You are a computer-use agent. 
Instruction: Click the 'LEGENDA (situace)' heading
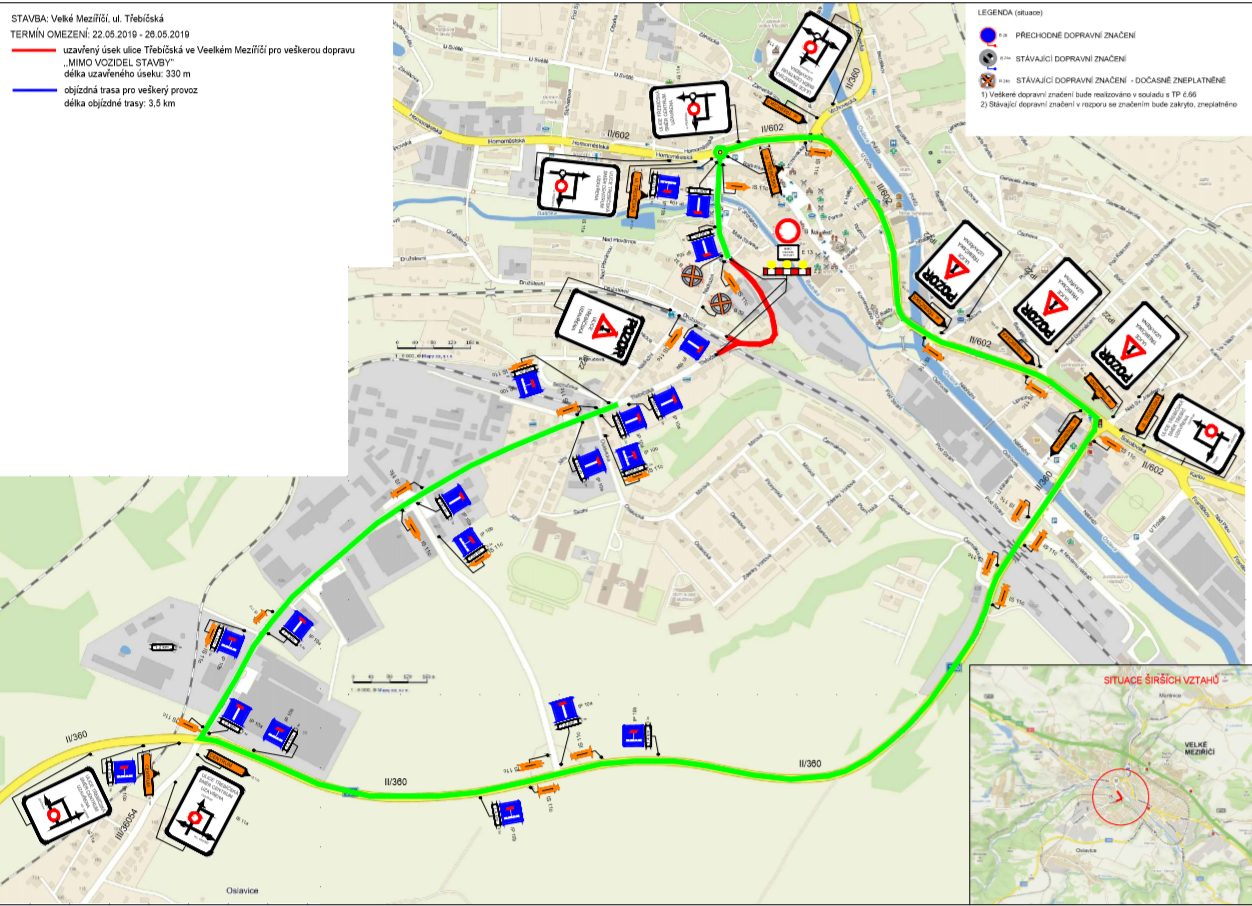1012,13
